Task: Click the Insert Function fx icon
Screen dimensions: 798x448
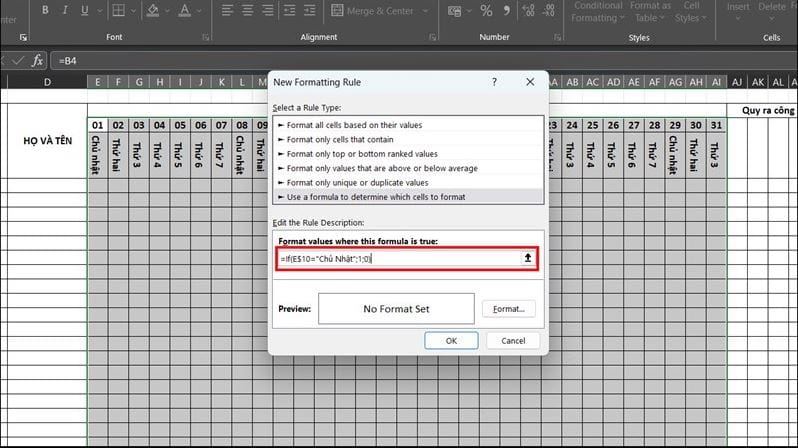Action: pyautogui.click(x=37, y=61)
